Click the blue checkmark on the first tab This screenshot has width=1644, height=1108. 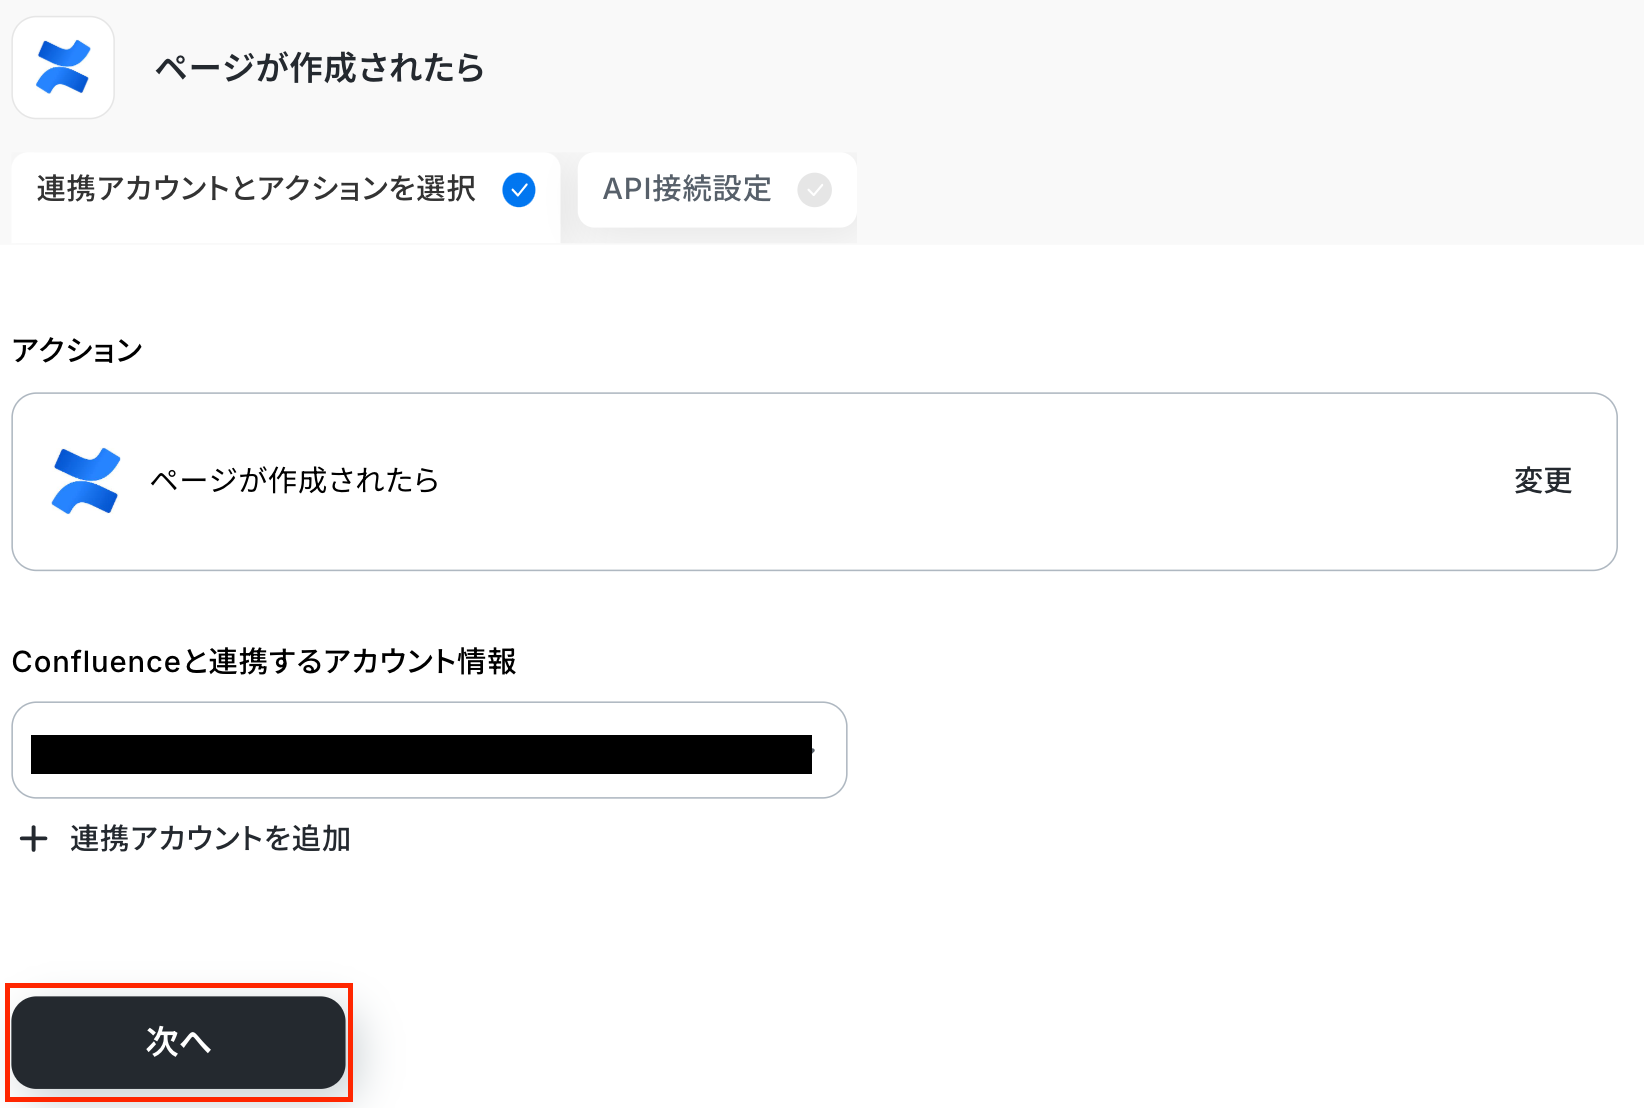(518, 189)
